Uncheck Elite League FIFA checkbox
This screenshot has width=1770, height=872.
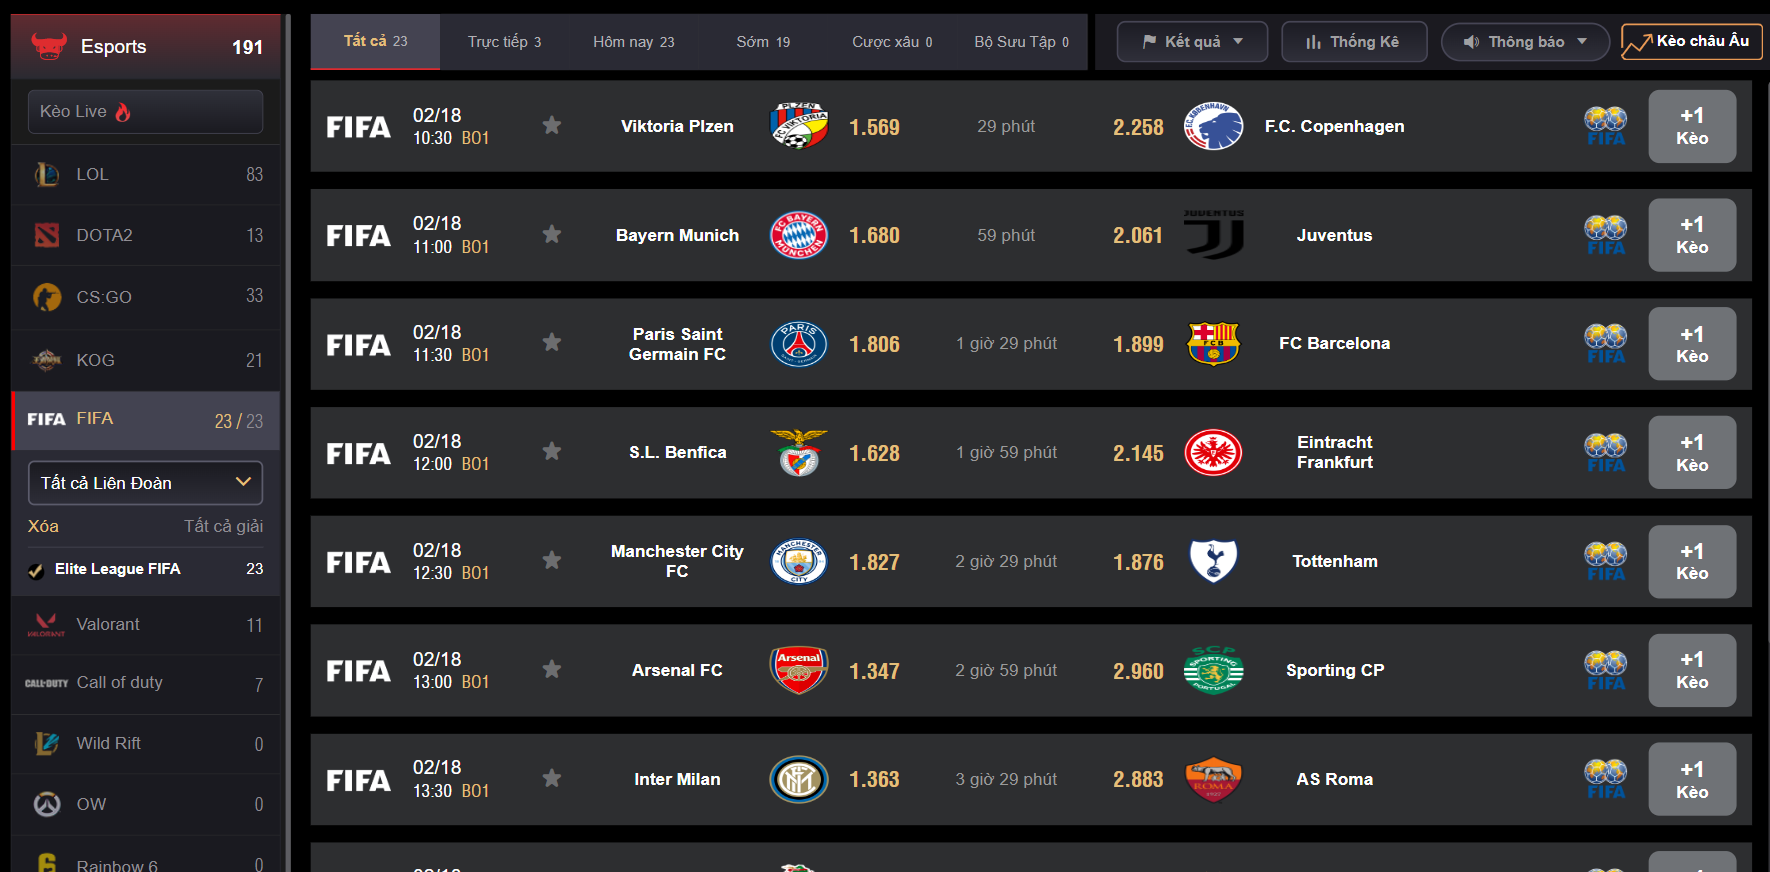(36, 570)
